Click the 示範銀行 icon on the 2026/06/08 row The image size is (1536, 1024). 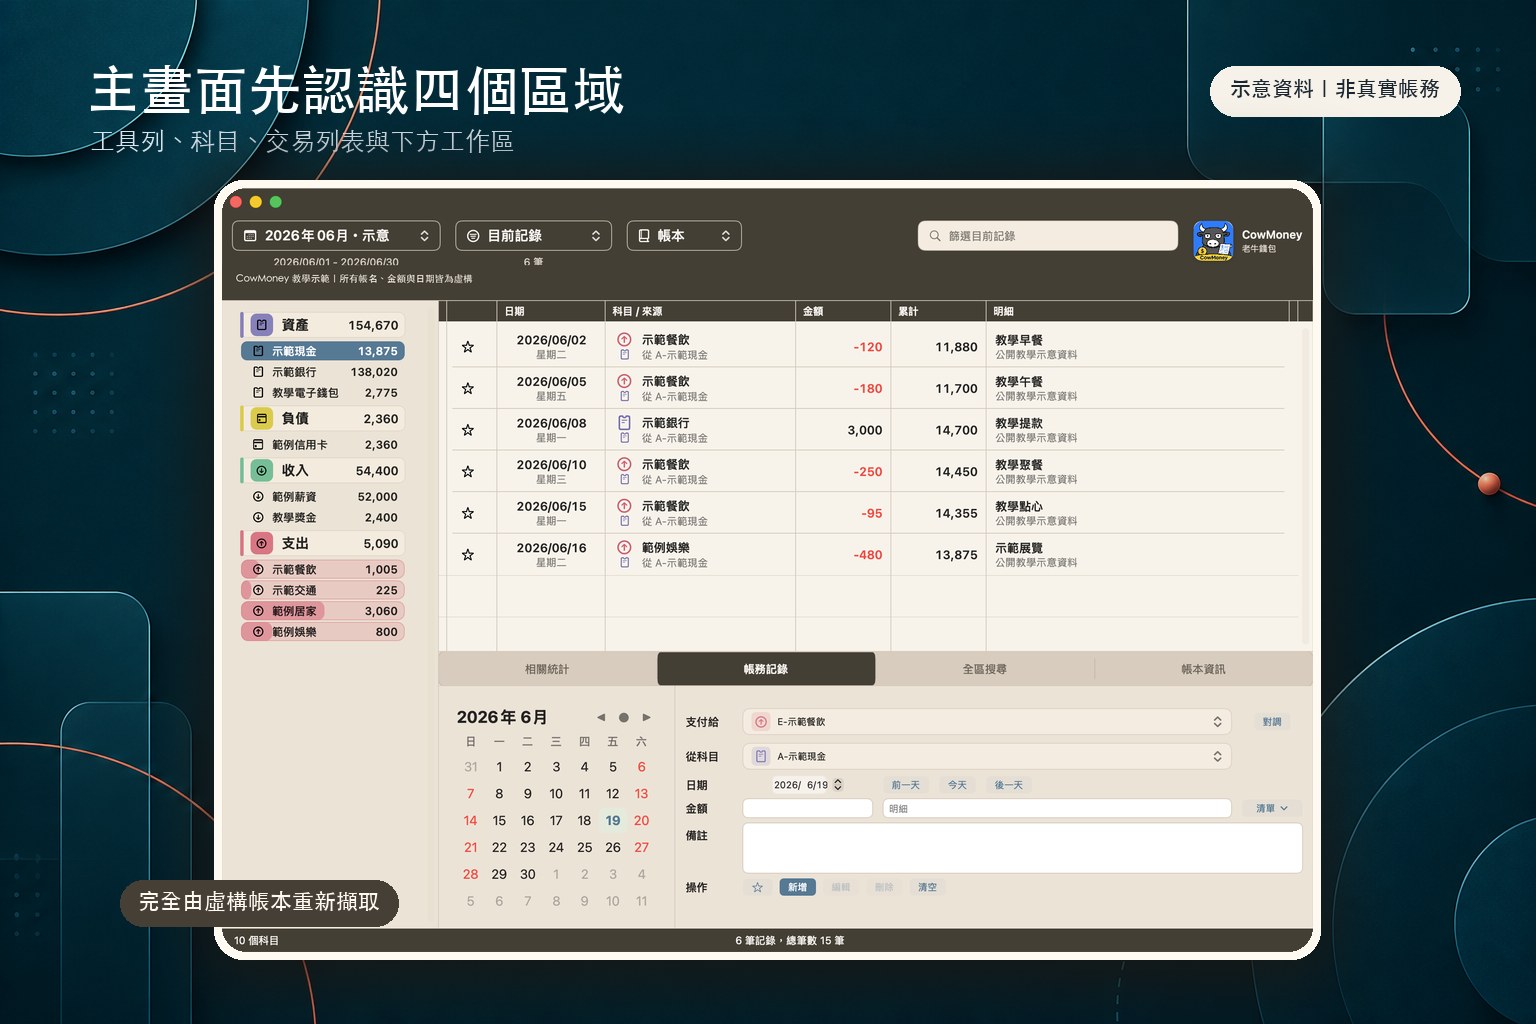[624, 423]
